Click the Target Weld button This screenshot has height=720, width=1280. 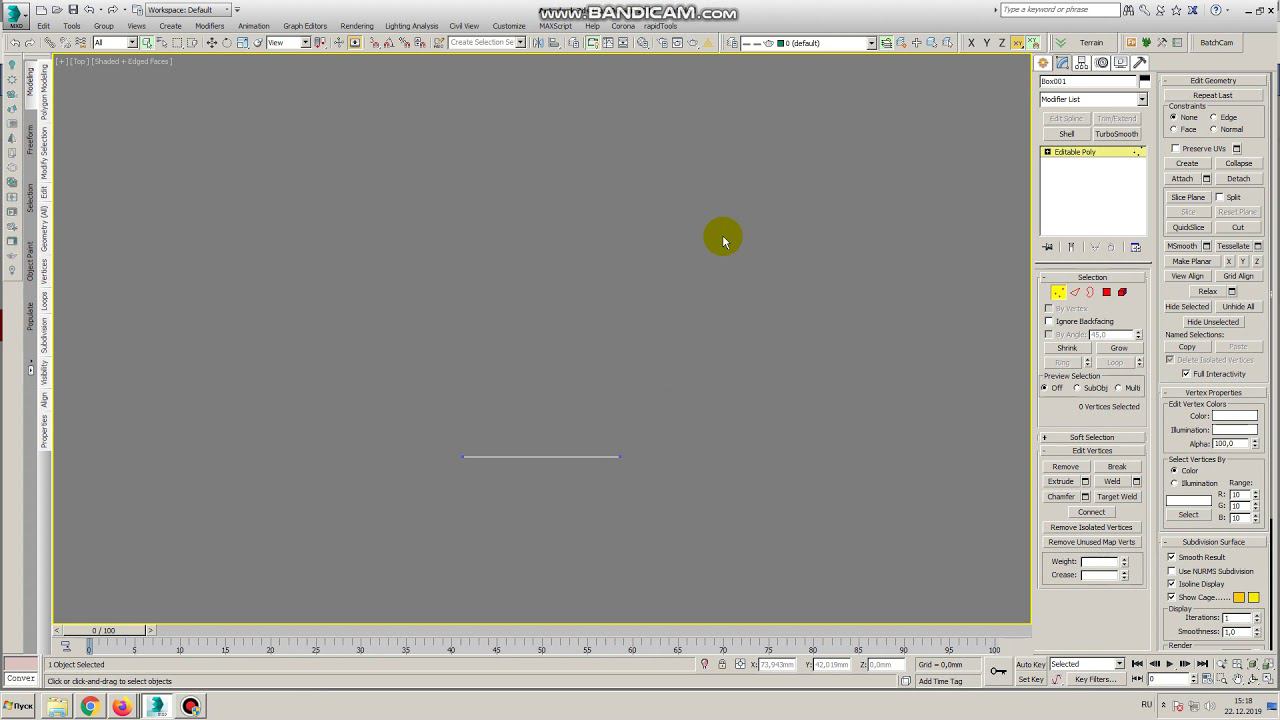[x=1117, y=496]
